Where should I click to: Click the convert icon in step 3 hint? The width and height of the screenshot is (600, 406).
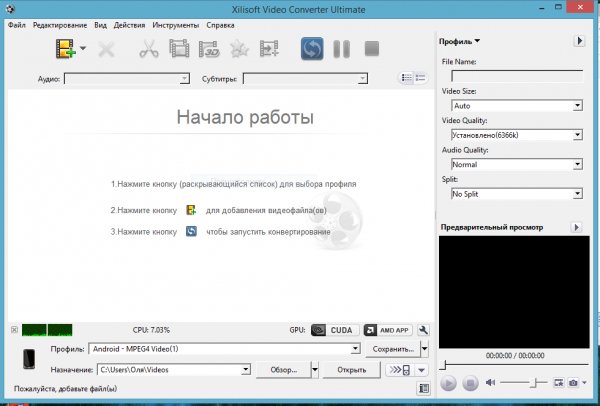point(191,232)
